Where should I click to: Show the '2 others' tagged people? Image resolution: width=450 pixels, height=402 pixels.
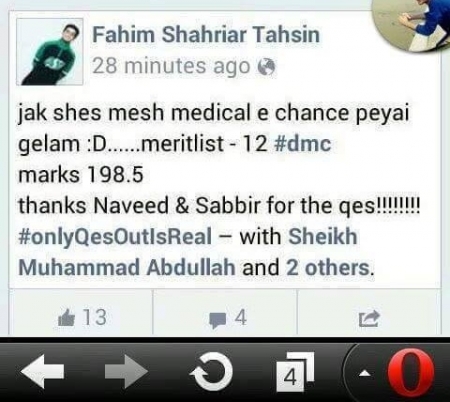[x=328, y=268]
